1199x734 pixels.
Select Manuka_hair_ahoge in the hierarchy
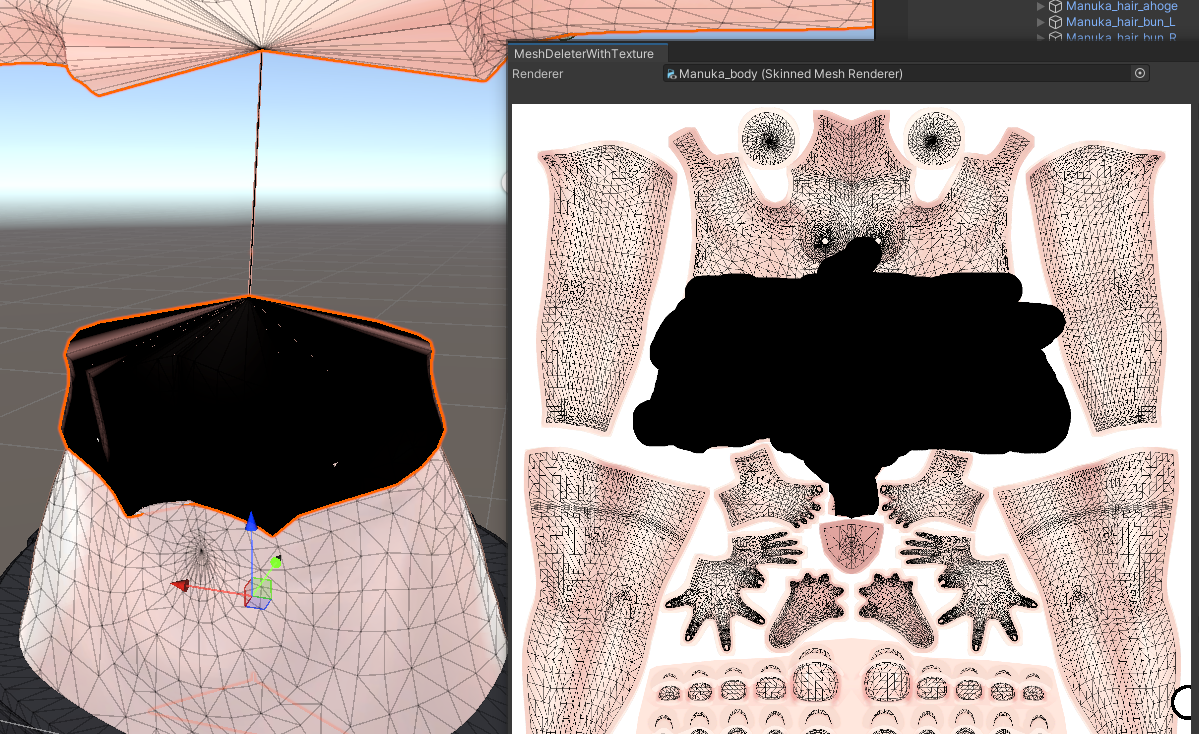[1121, 6]
